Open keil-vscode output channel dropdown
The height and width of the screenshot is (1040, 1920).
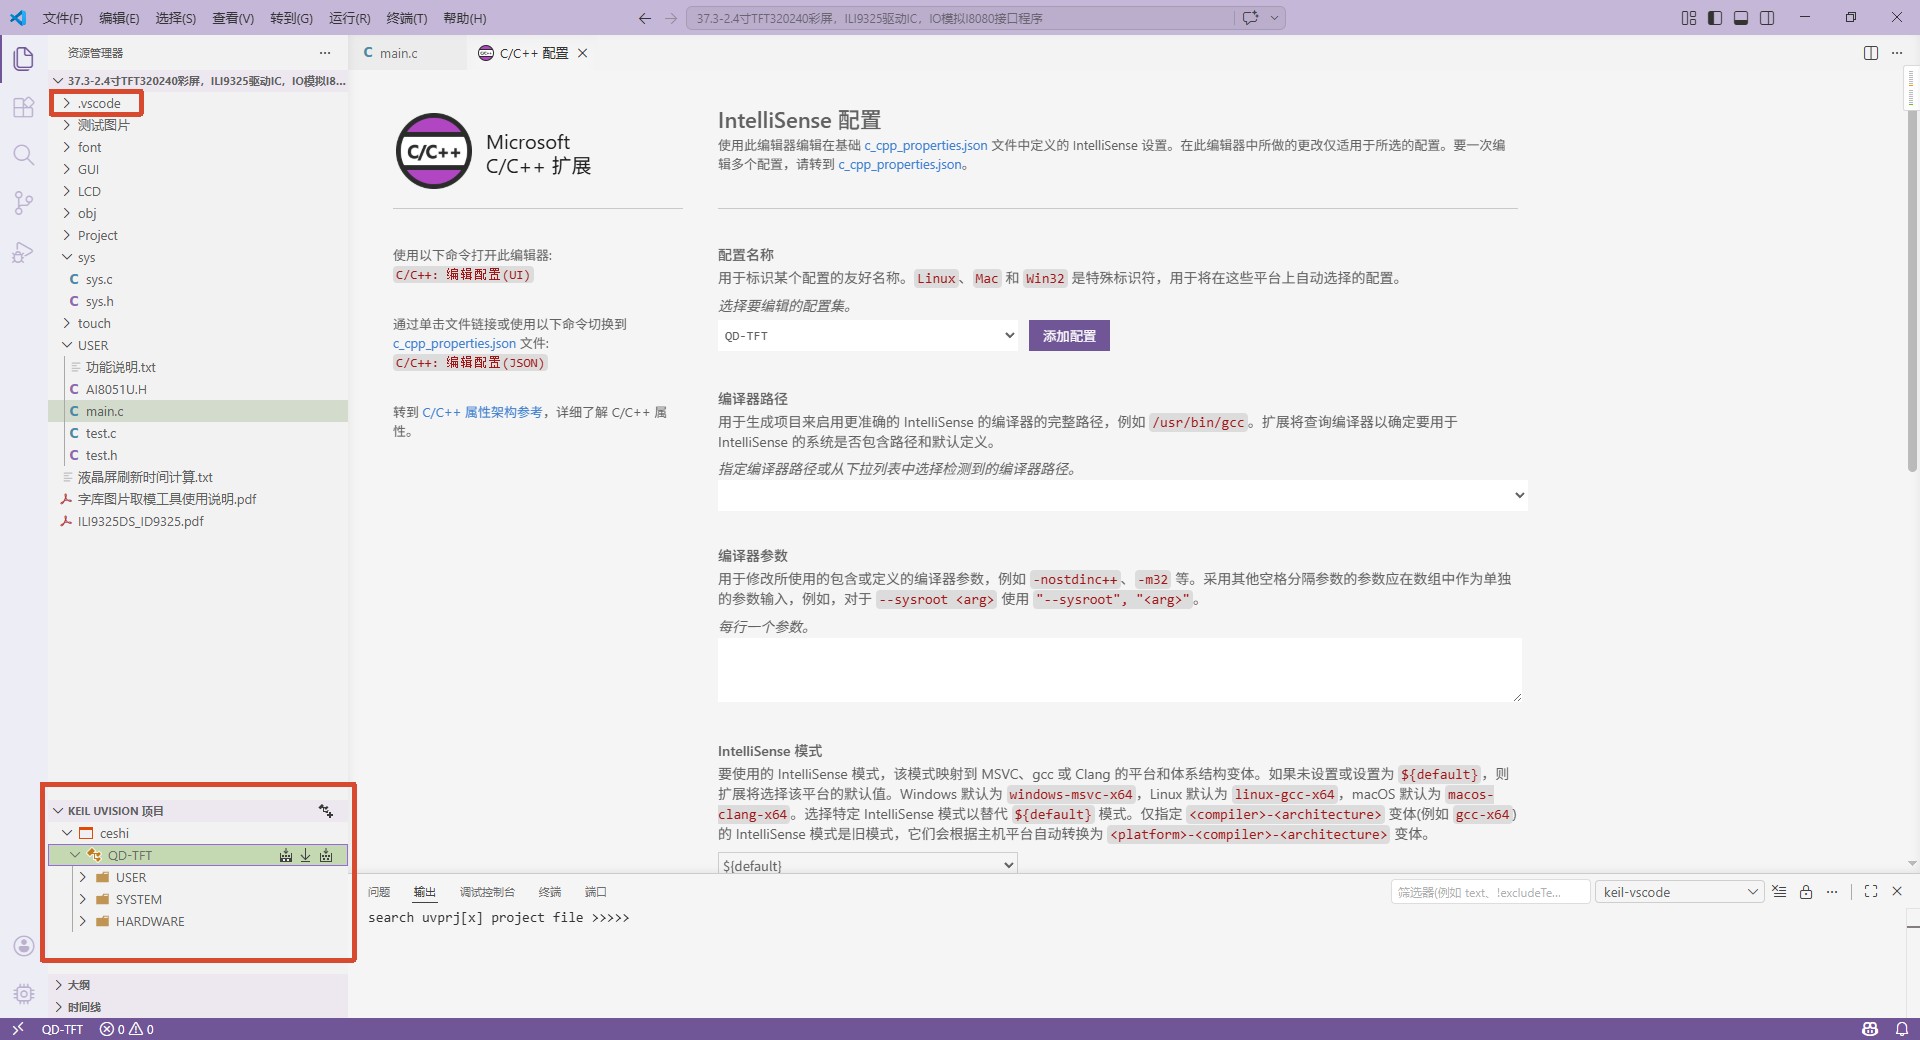[1679, 892]
